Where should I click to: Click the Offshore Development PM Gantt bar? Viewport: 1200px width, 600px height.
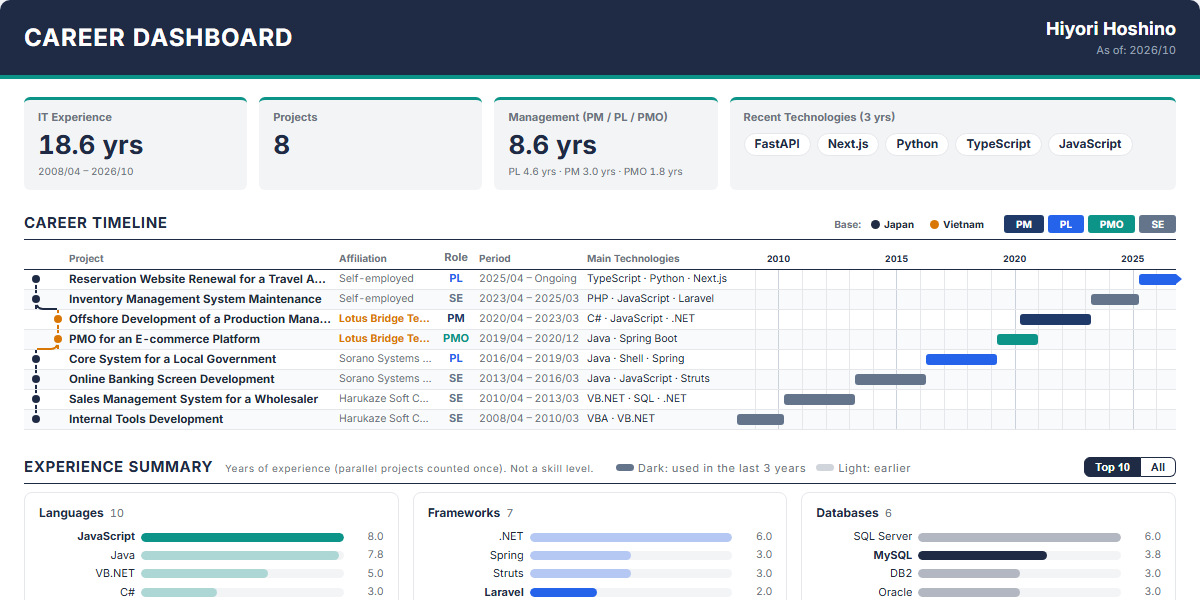1055,319
